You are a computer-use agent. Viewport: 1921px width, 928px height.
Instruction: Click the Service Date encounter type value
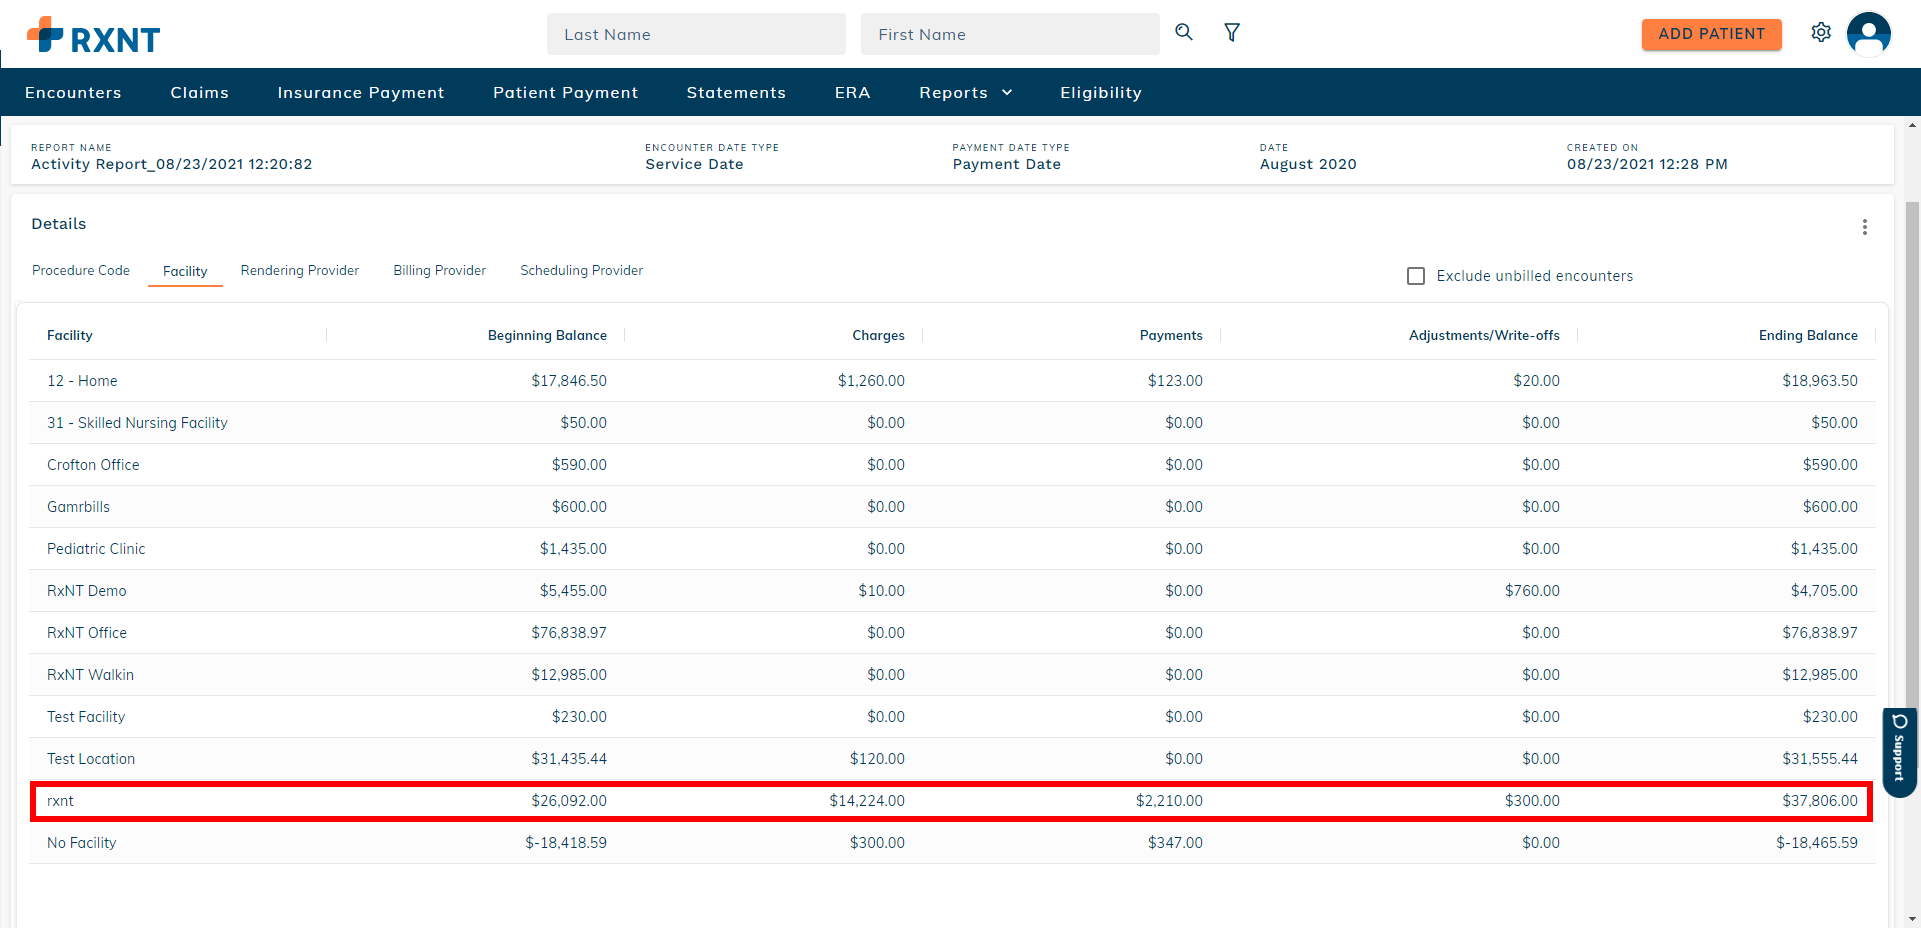pyautogui.click(x=694, y=164)
